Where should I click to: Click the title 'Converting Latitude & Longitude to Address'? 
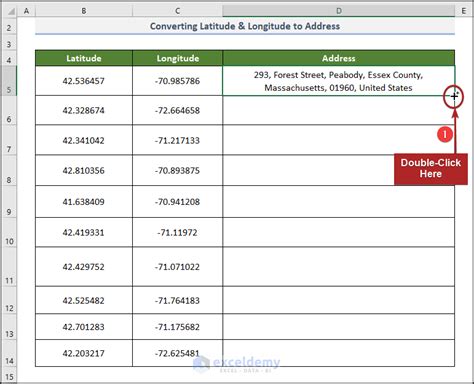click(245, 26)
